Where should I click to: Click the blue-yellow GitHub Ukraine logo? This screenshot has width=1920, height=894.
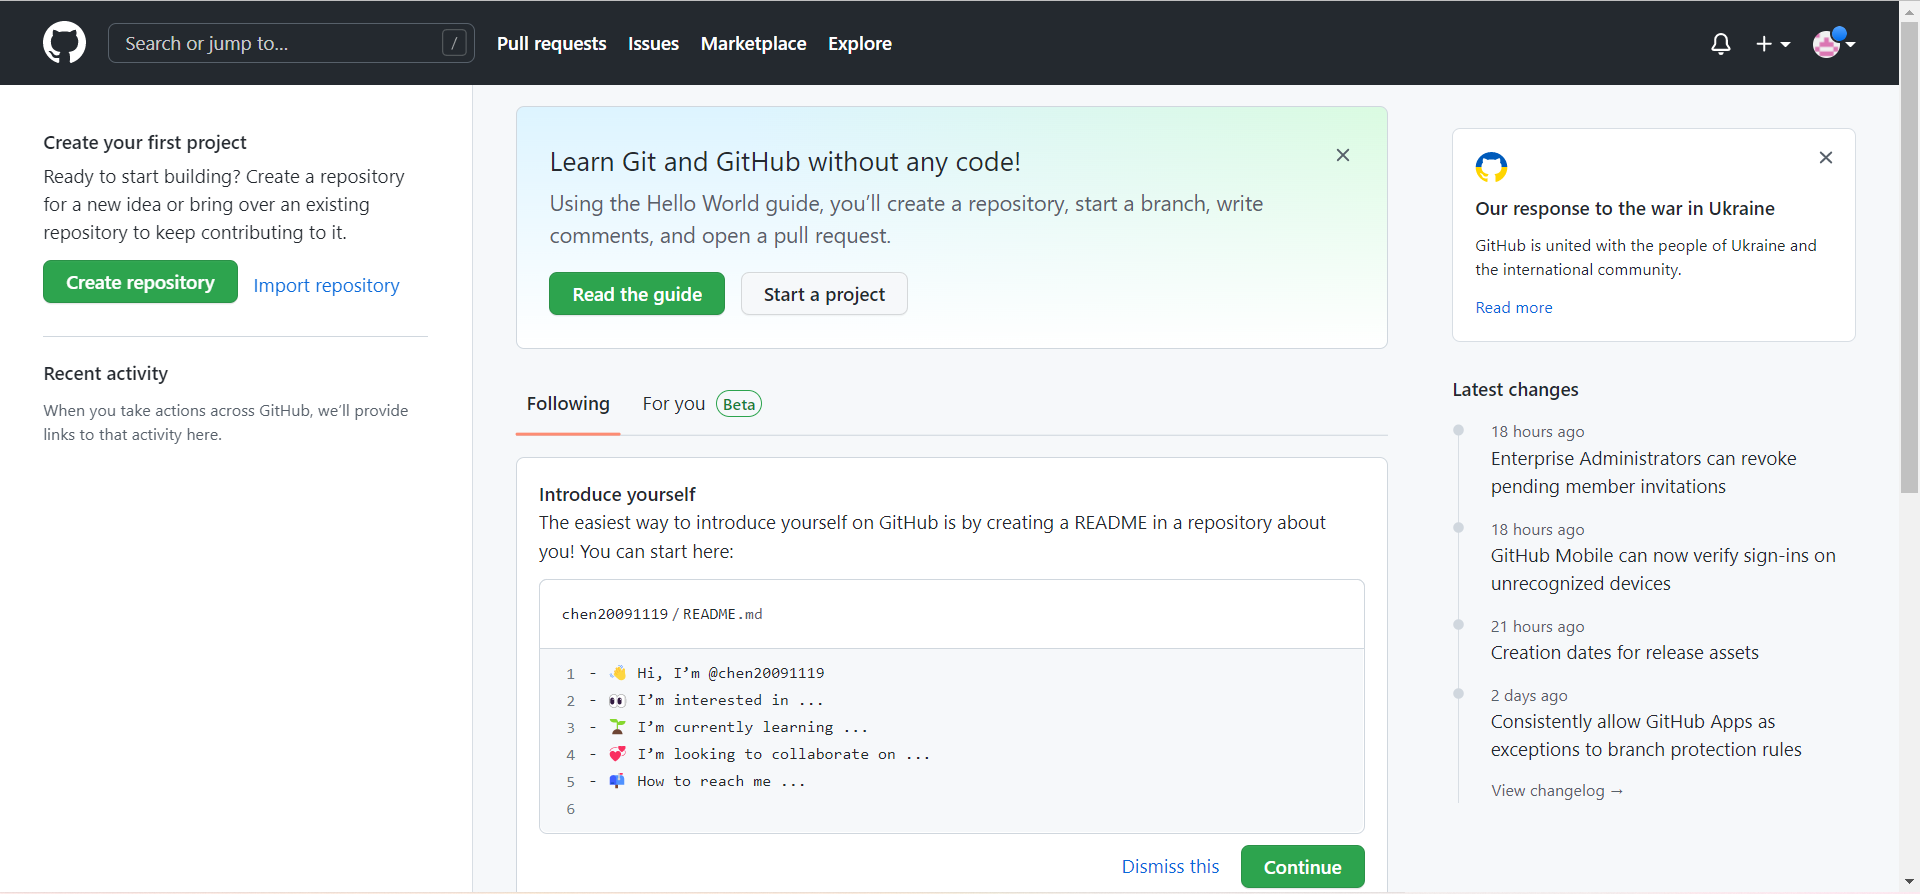pyautogui.click(x=1491, y=167)
